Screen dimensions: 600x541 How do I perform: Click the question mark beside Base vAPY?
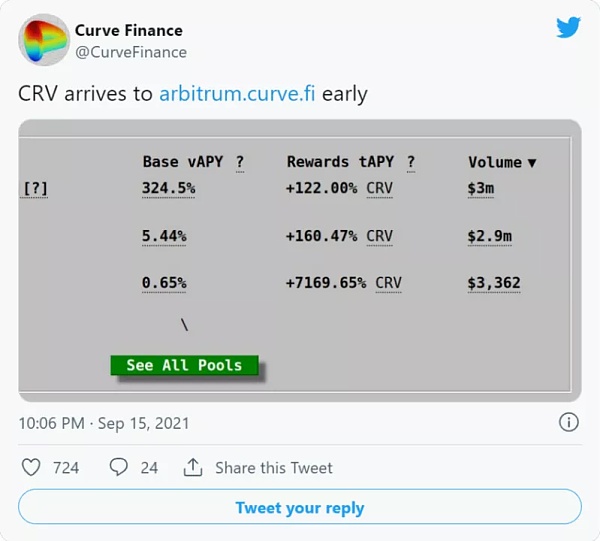pyautogui.click(x=240, y=162)
